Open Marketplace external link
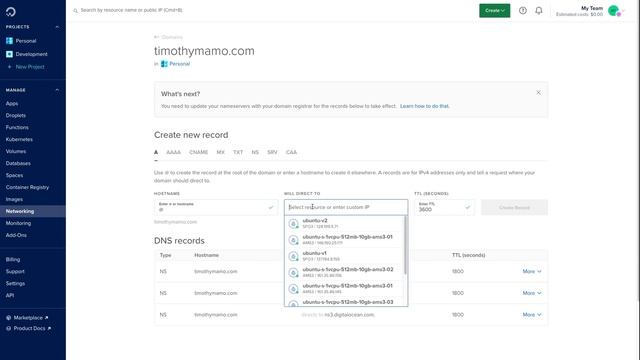640x360 pixels. (27, 318)
